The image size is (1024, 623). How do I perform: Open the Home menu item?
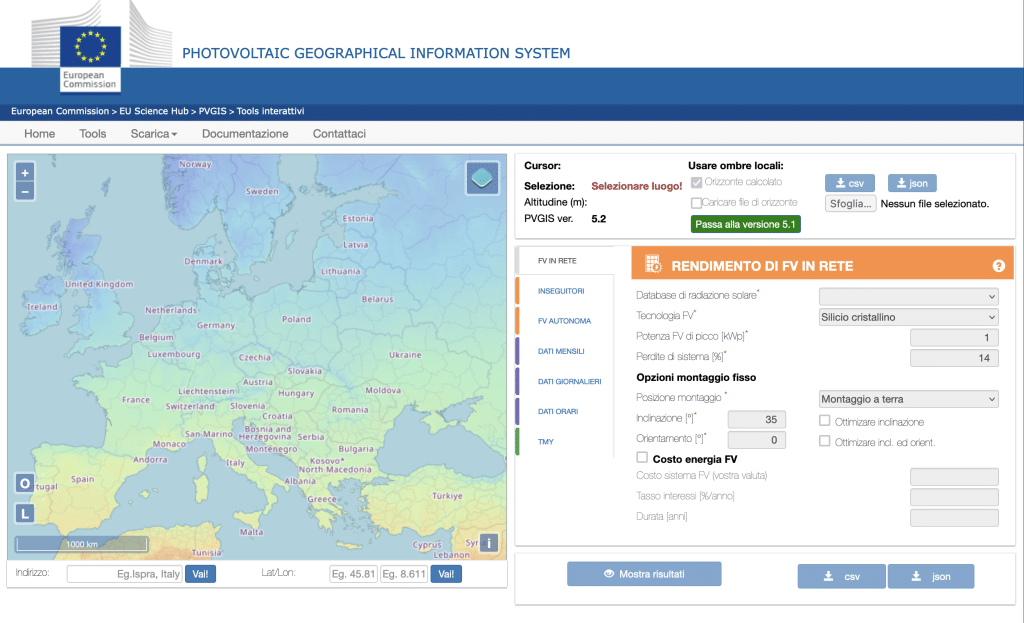[39, 134]
